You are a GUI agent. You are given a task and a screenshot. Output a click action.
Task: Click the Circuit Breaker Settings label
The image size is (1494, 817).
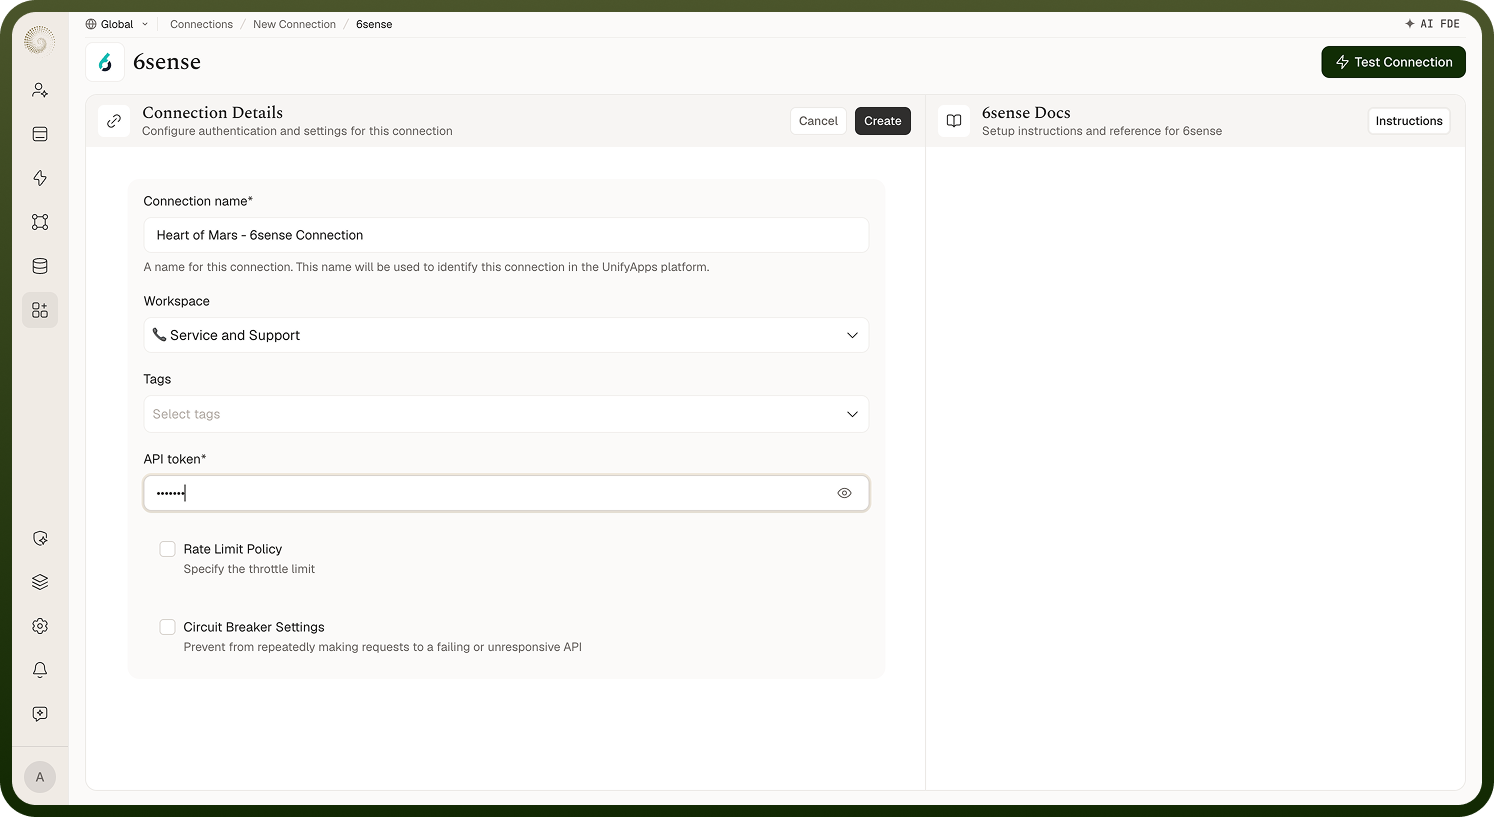[254, 627]
